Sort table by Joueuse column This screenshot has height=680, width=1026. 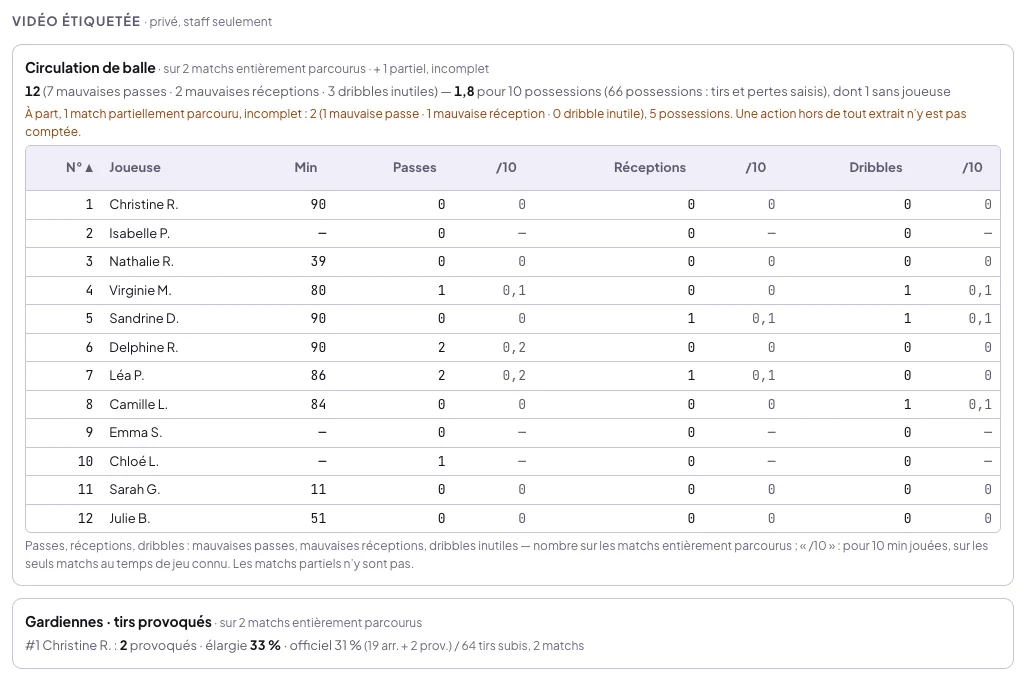[135, 168]
